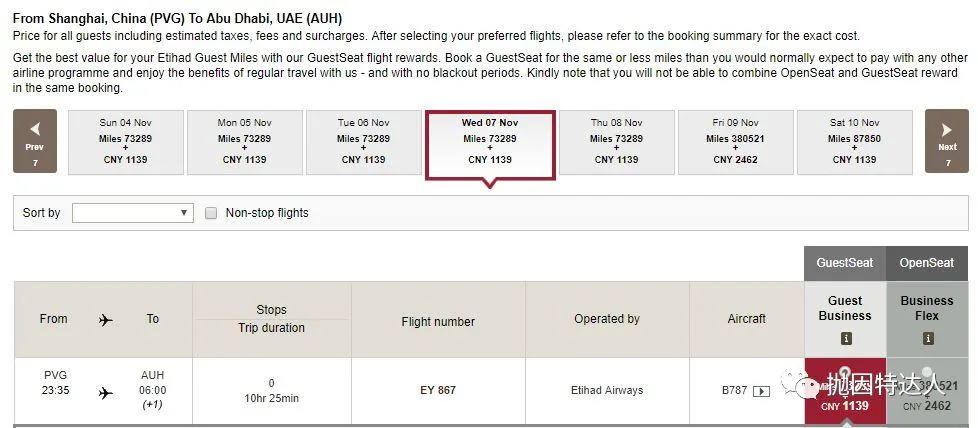Click the Next 7 days arrow
Screen dimensions: 978x428
tap(946, 142)
